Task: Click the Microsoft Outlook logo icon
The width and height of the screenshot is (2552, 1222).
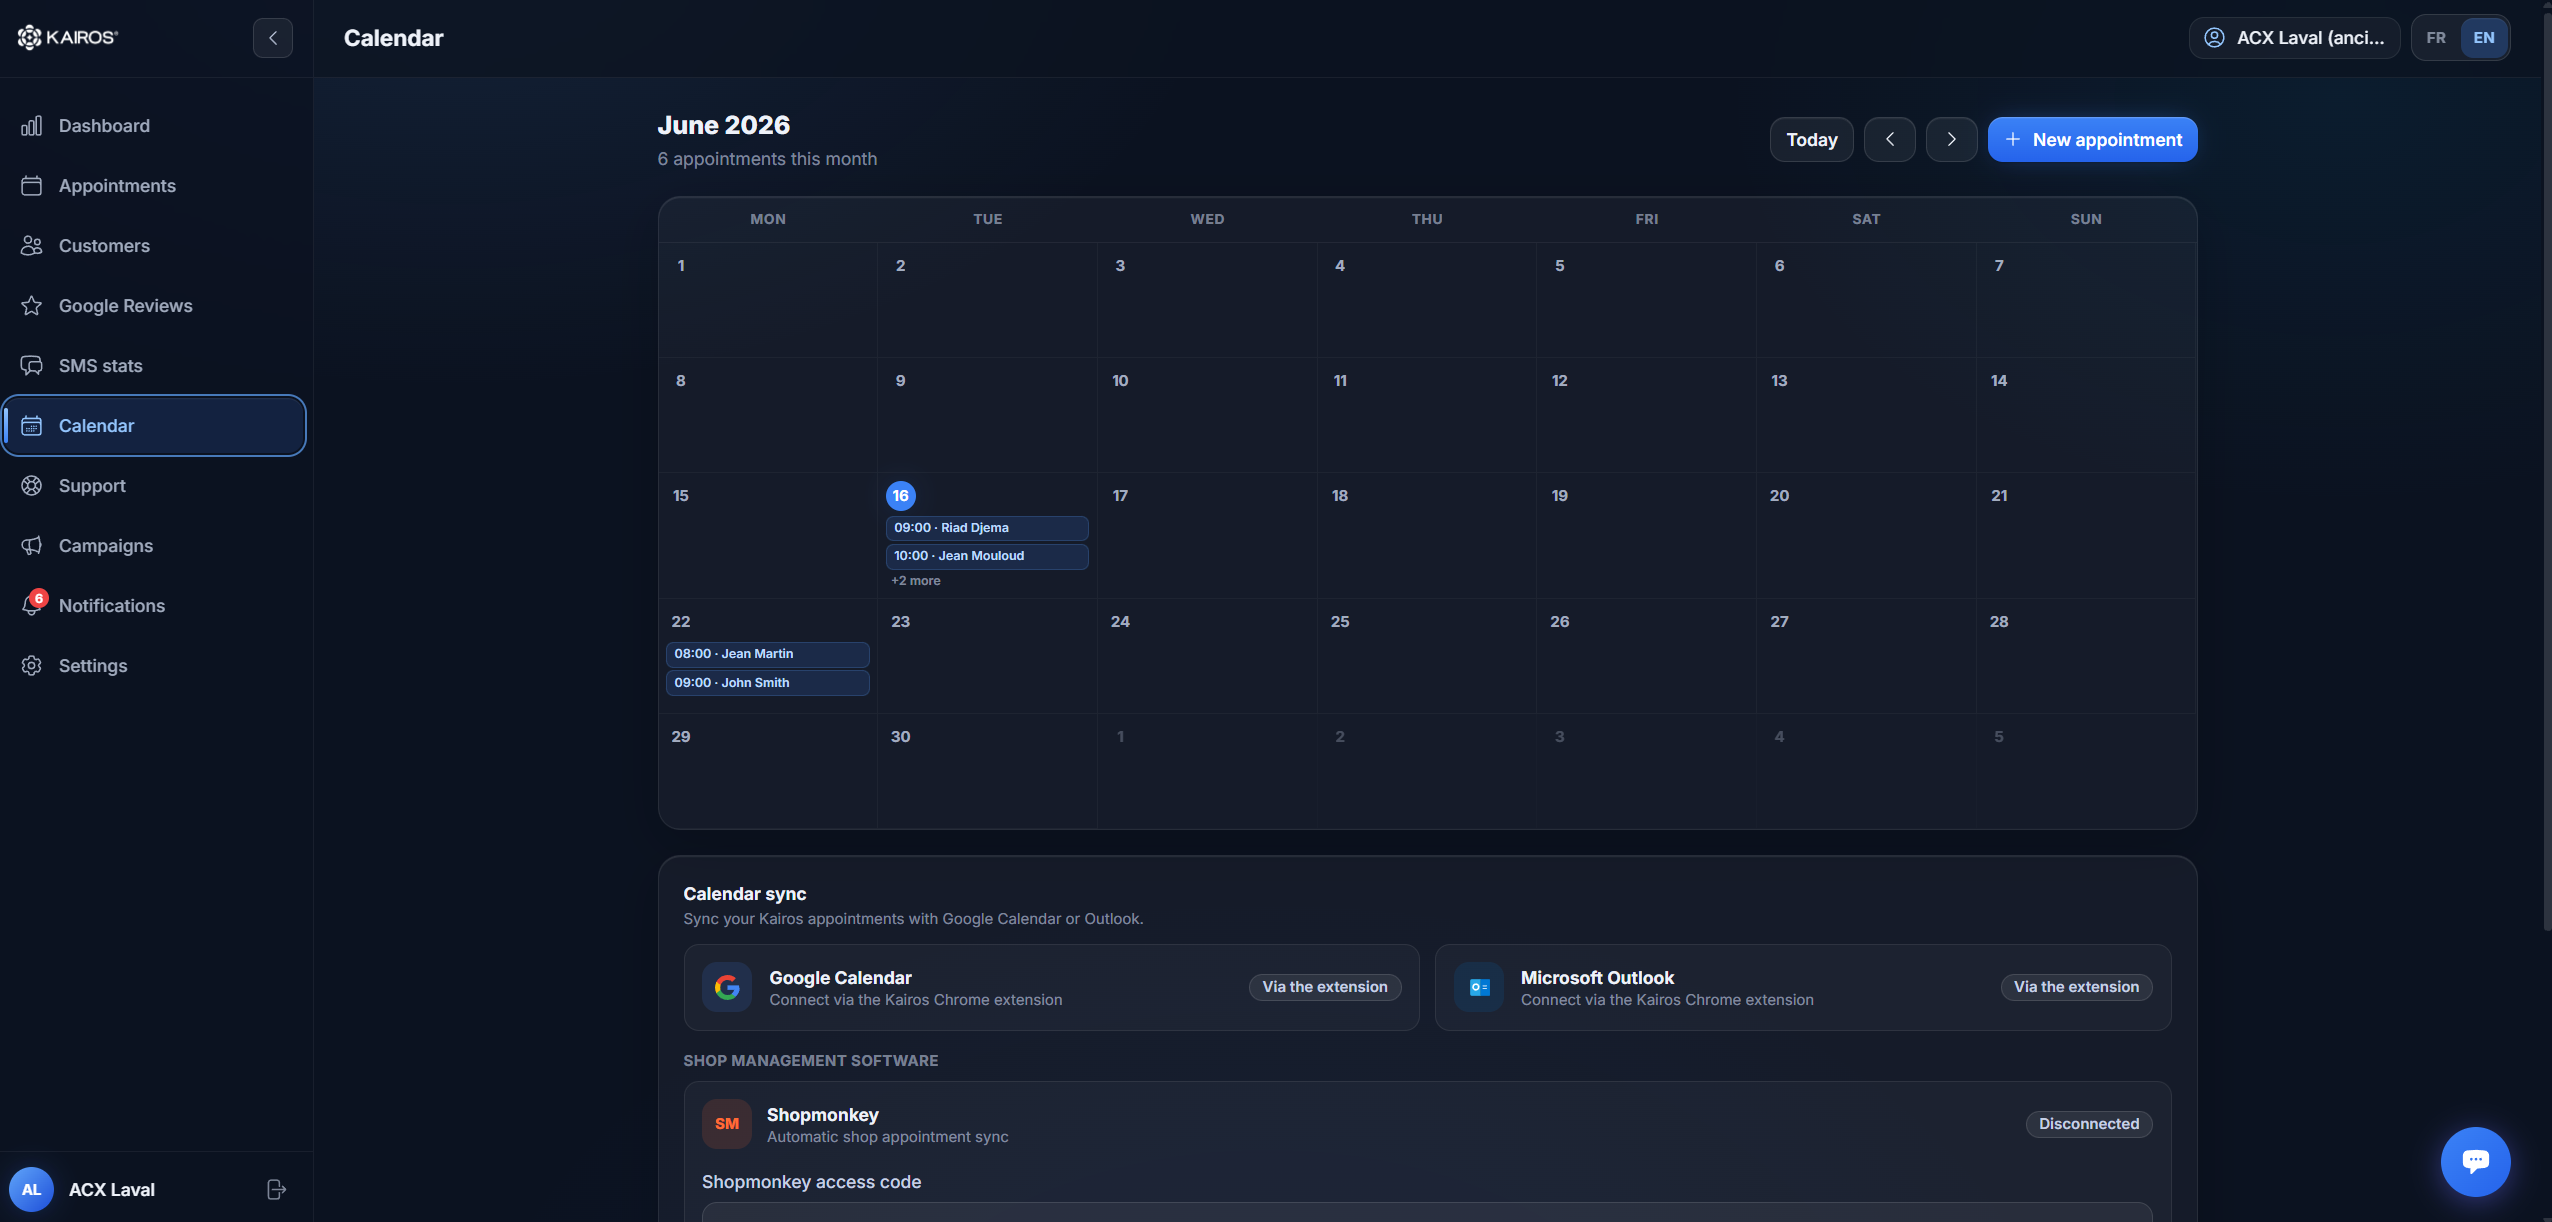Action: click(1479, 988)
